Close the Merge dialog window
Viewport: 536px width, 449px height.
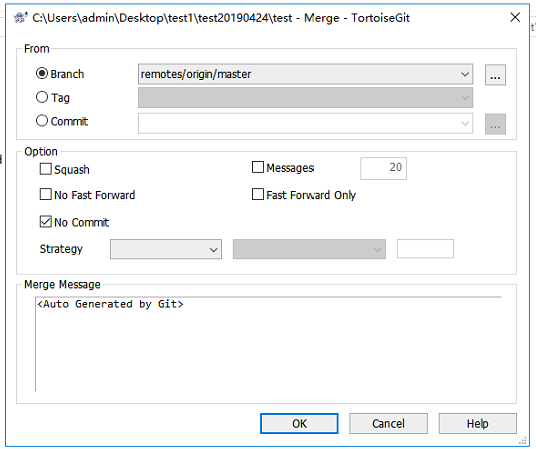515,17
